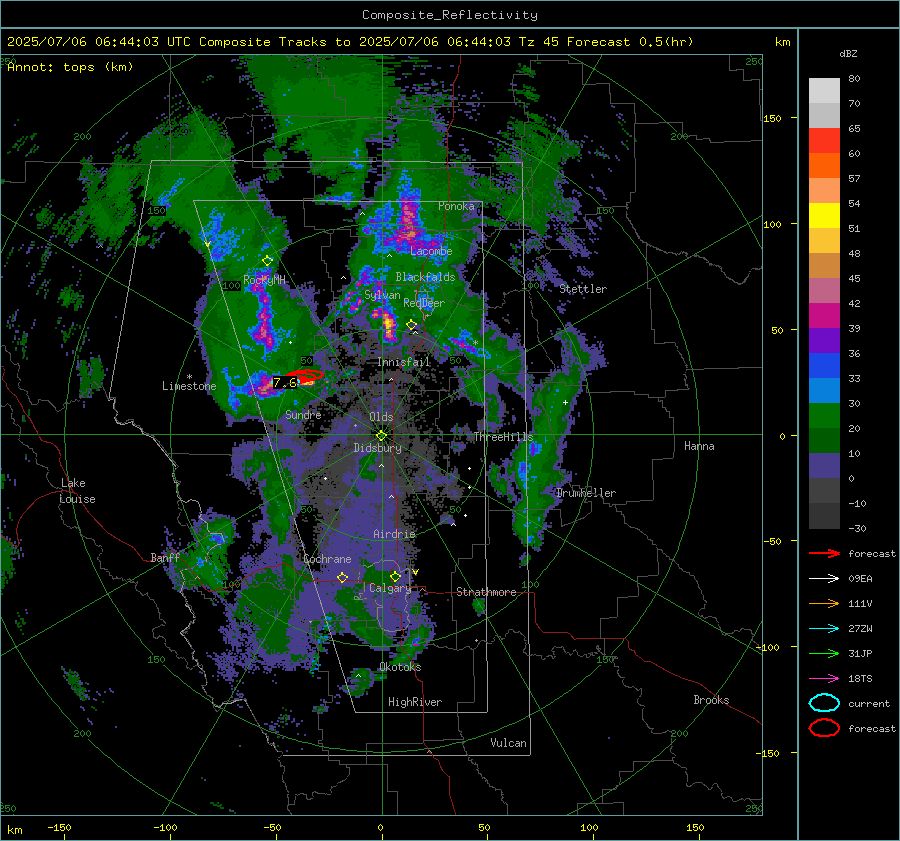Click the Composite_Reflectivity title
Viewport: 900px width, 841px height.
point(450,15)
